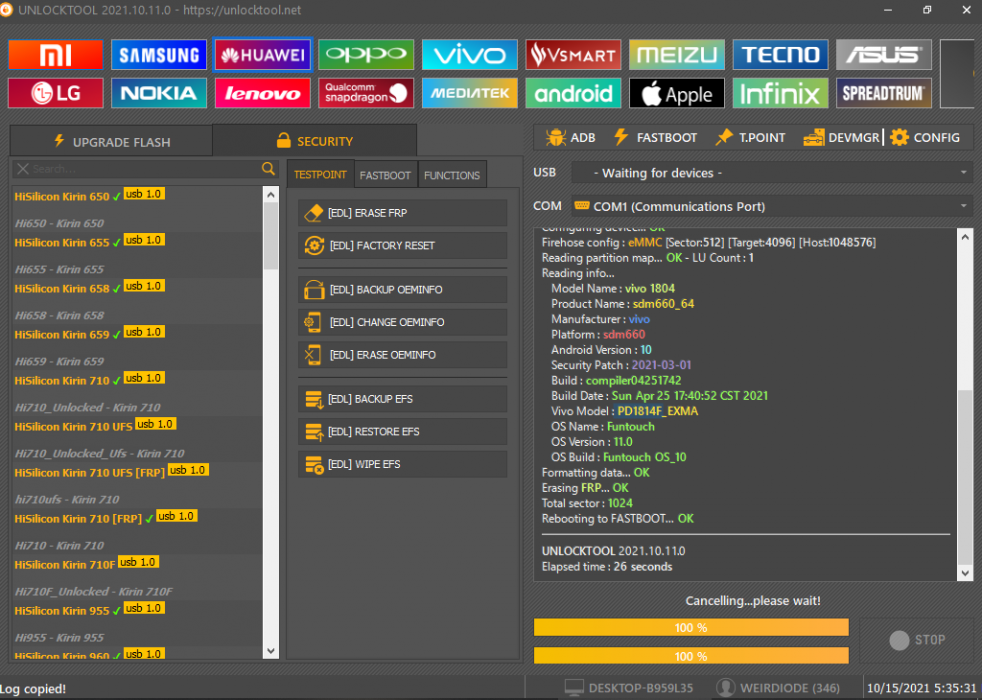The height and width of the screenshot is (700, 982).
Task: Click log panel scroll-down arrow
Action: (965, 573)
